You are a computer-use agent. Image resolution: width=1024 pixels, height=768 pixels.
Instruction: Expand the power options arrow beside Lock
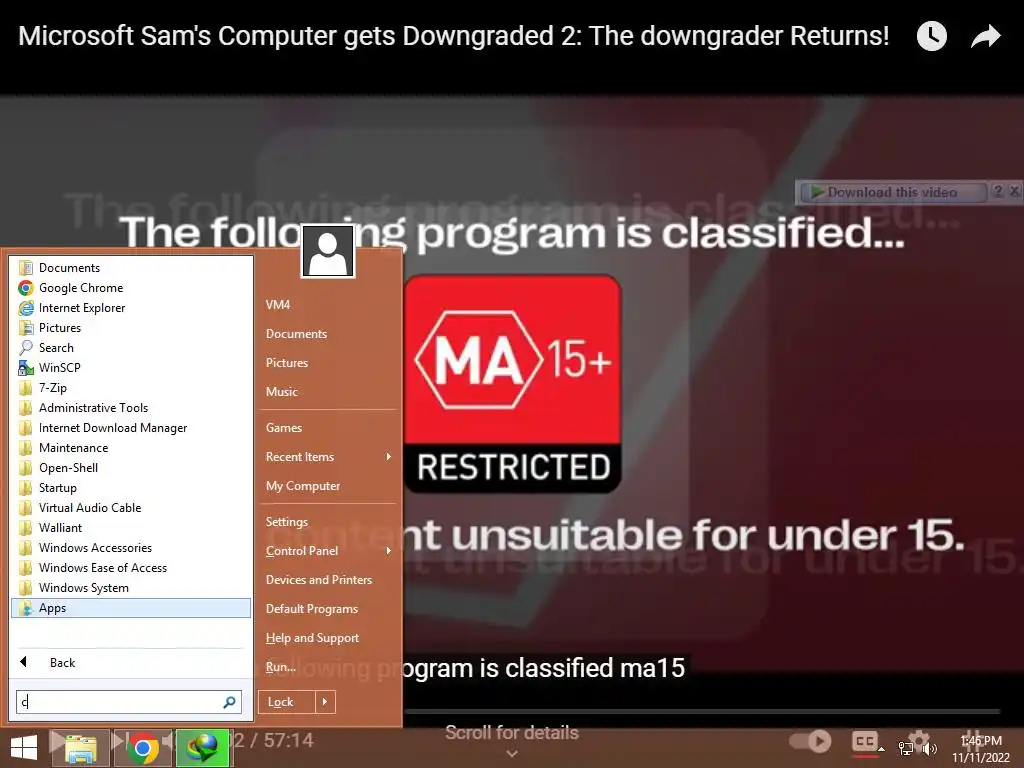(325, 702)
